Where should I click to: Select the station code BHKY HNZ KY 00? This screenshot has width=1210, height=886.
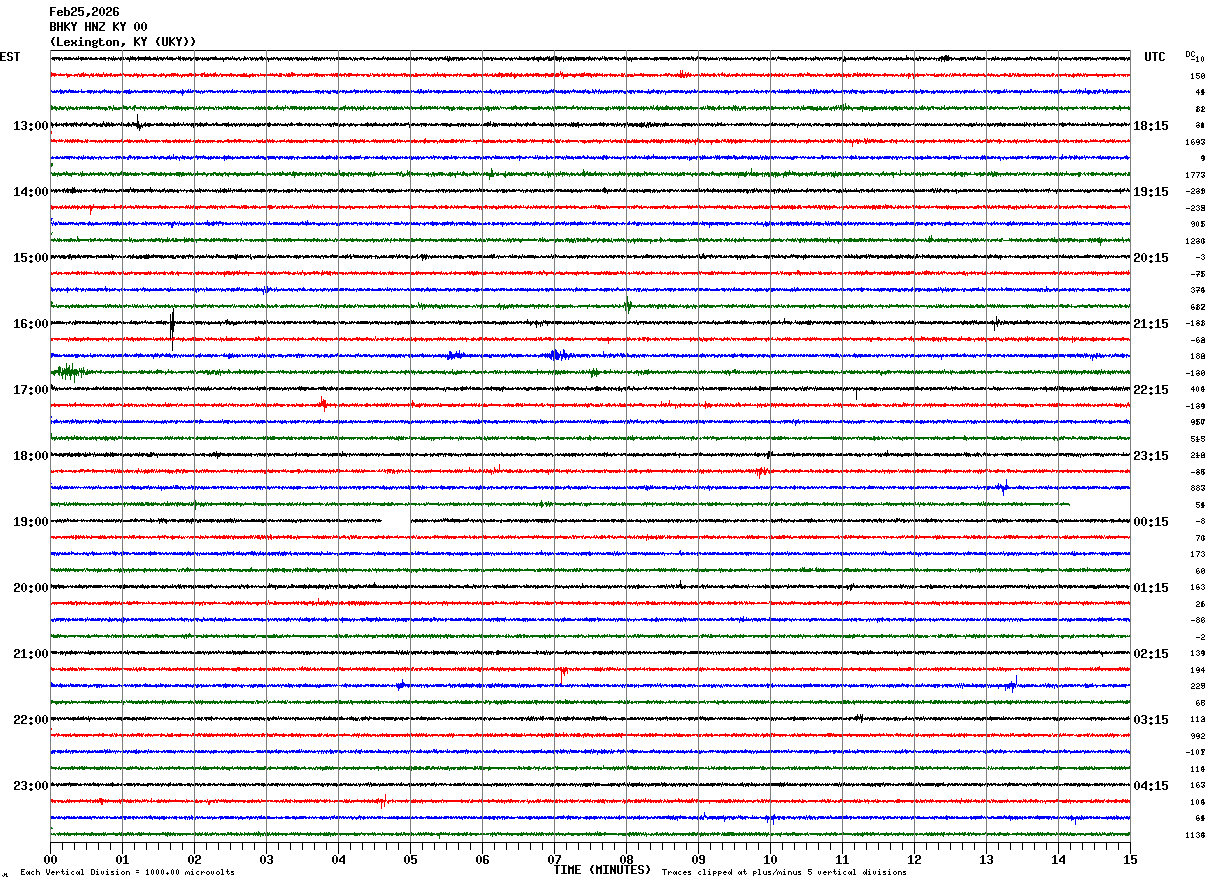[98, 27]
